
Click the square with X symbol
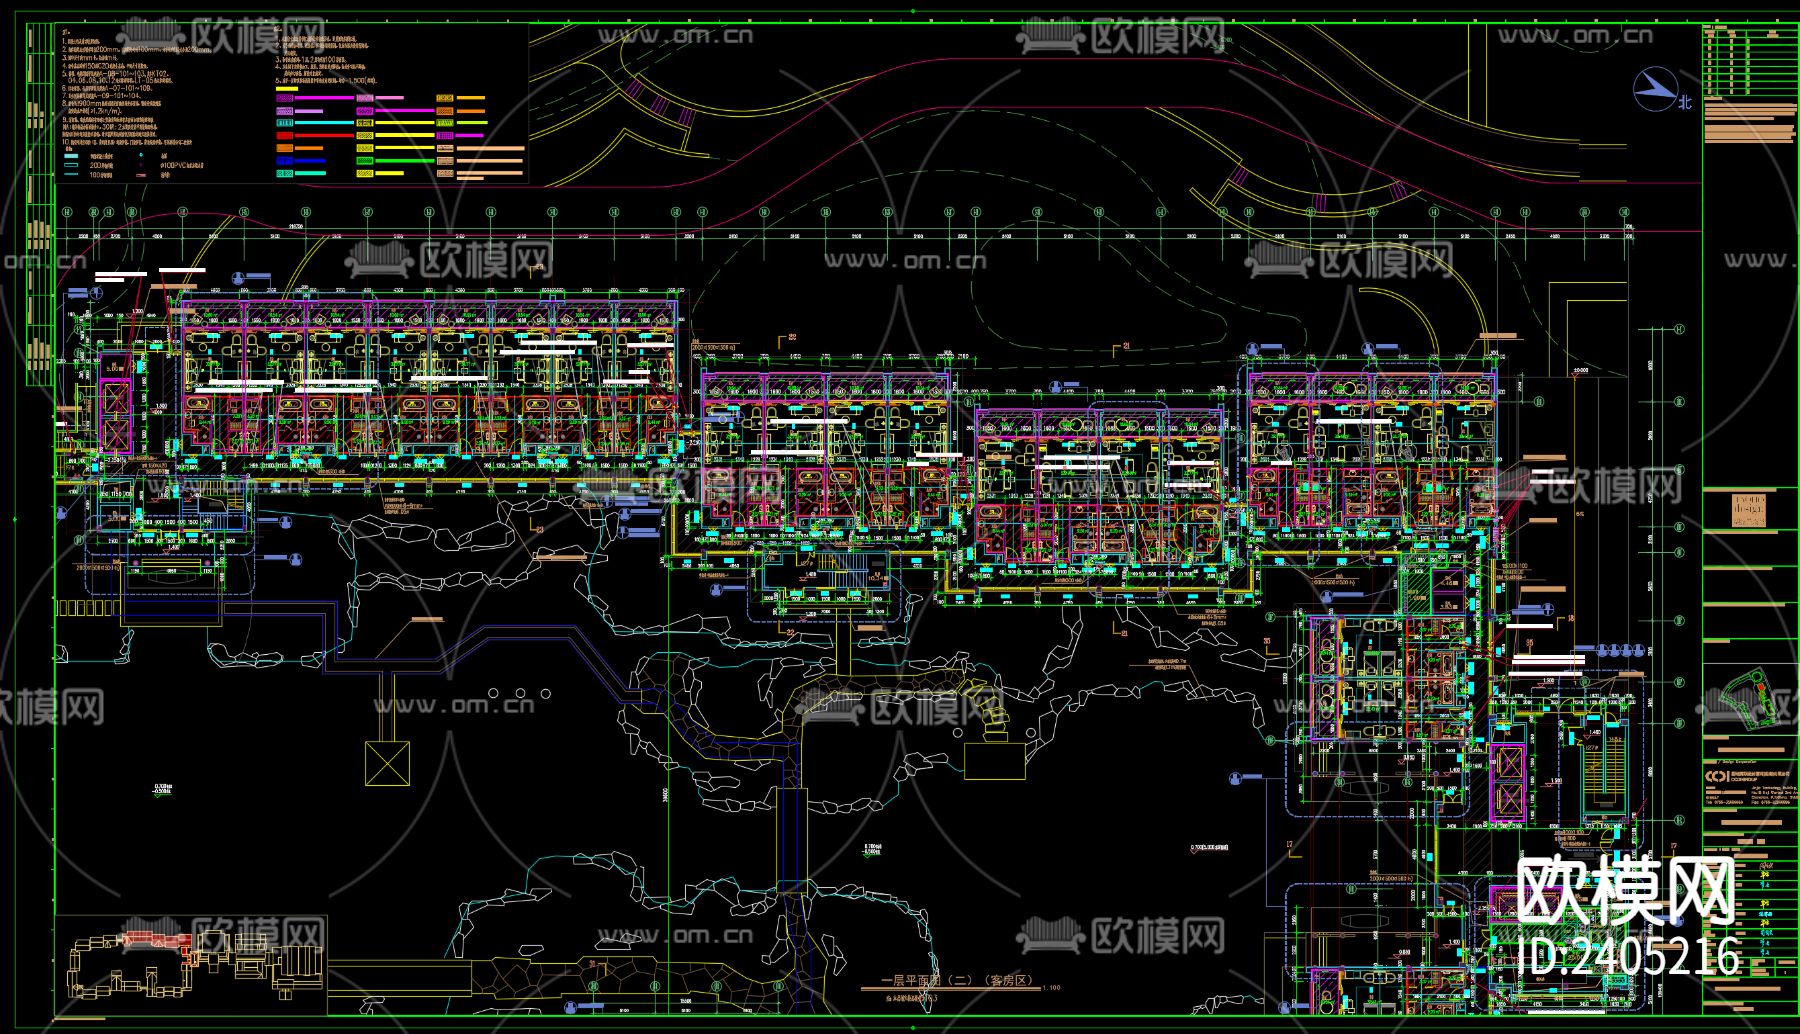[x=387, y=764]
